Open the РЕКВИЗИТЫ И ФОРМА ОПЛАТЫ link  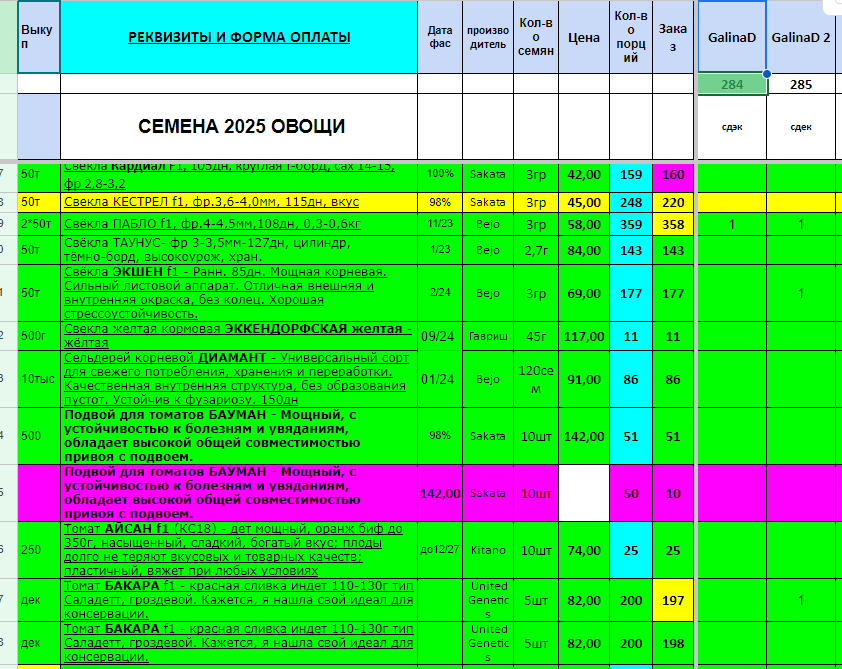click(x=239, y=37)
